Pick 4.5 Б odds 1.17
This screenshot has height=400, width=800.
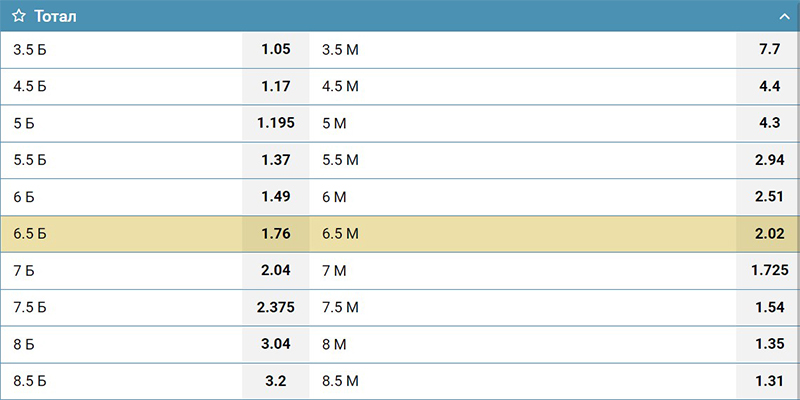276,87
